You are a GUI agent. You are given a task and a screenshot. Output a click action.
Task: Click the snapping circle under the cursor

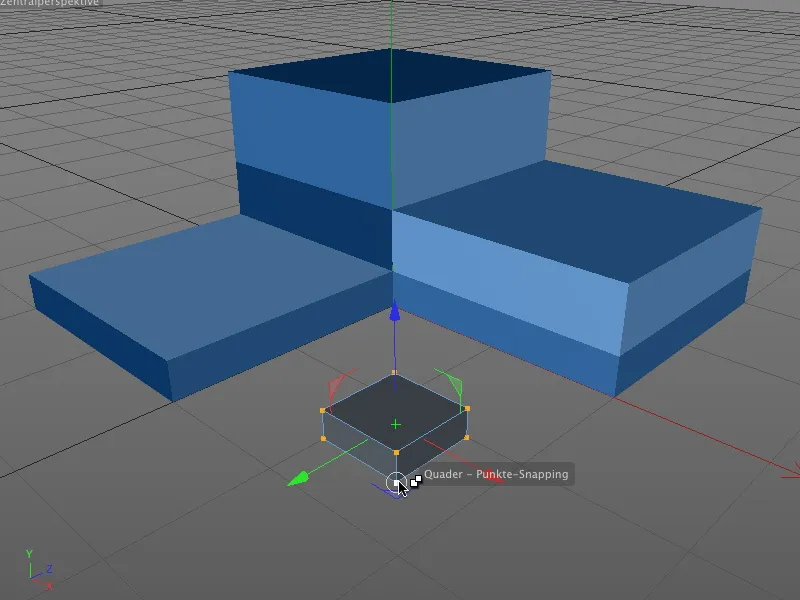tap(399, 482)
